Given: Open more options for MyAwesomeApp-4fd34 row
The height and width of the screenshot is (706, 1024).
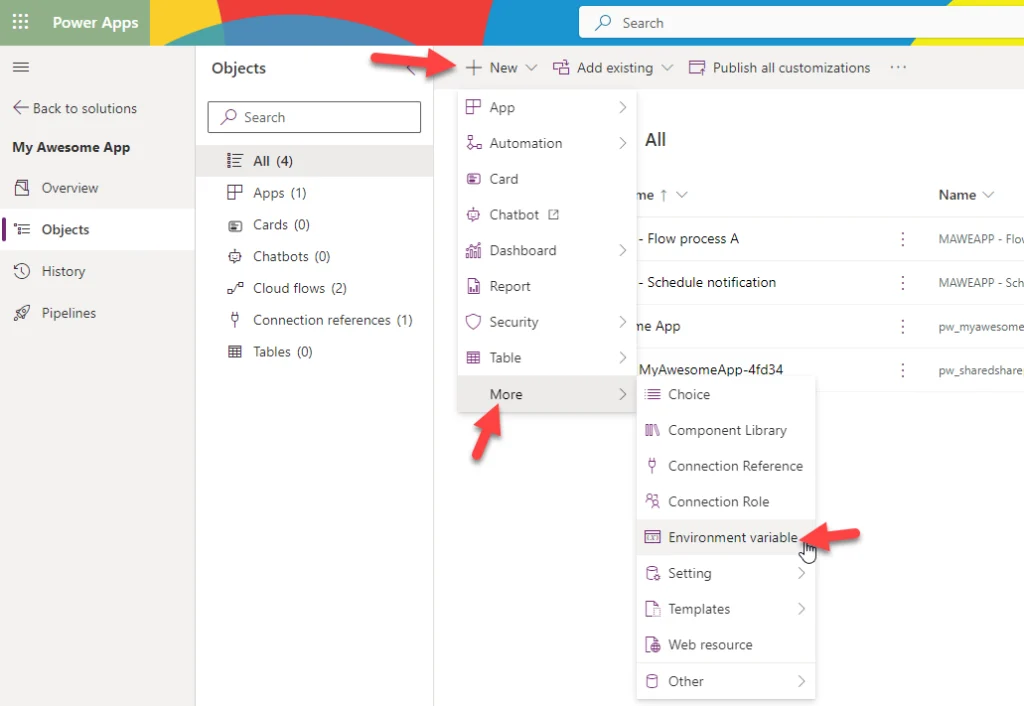Looking at the screenshot, I should tap(903, 370).
